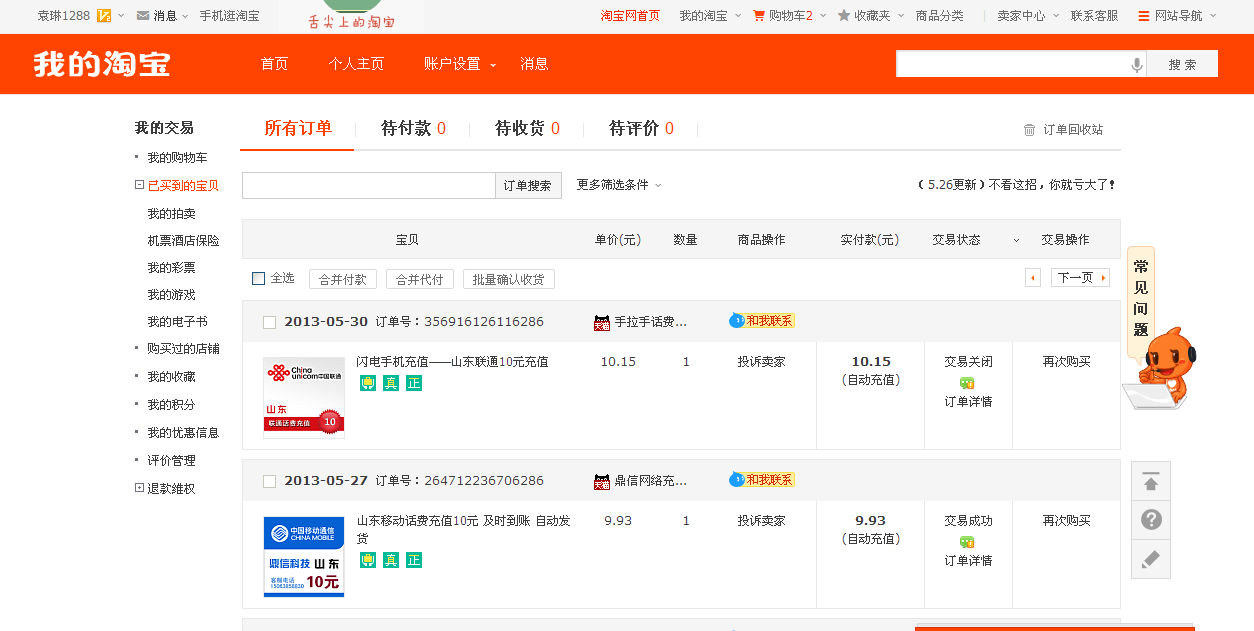Image resolution: width=1254 pixels, height=631 pixels.
Task: Check the 2013-05-27 order checkbox
Action: (x=269, y=481)
